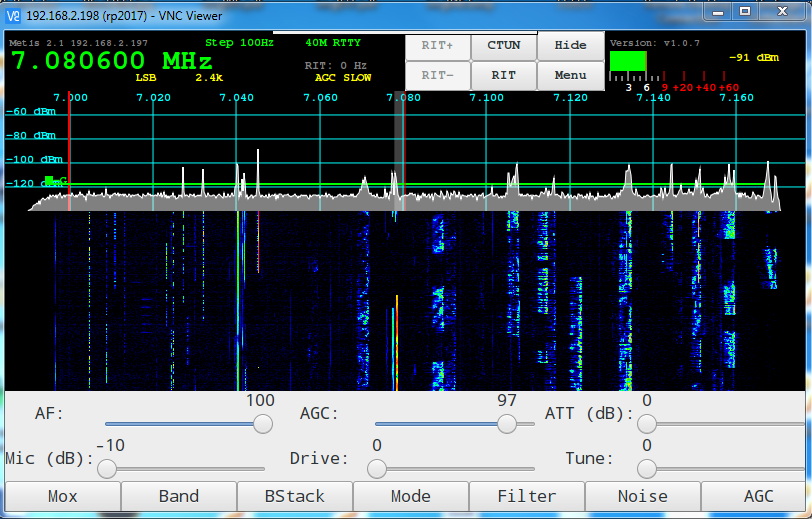Open the Band selection menu

pos(179,496)
